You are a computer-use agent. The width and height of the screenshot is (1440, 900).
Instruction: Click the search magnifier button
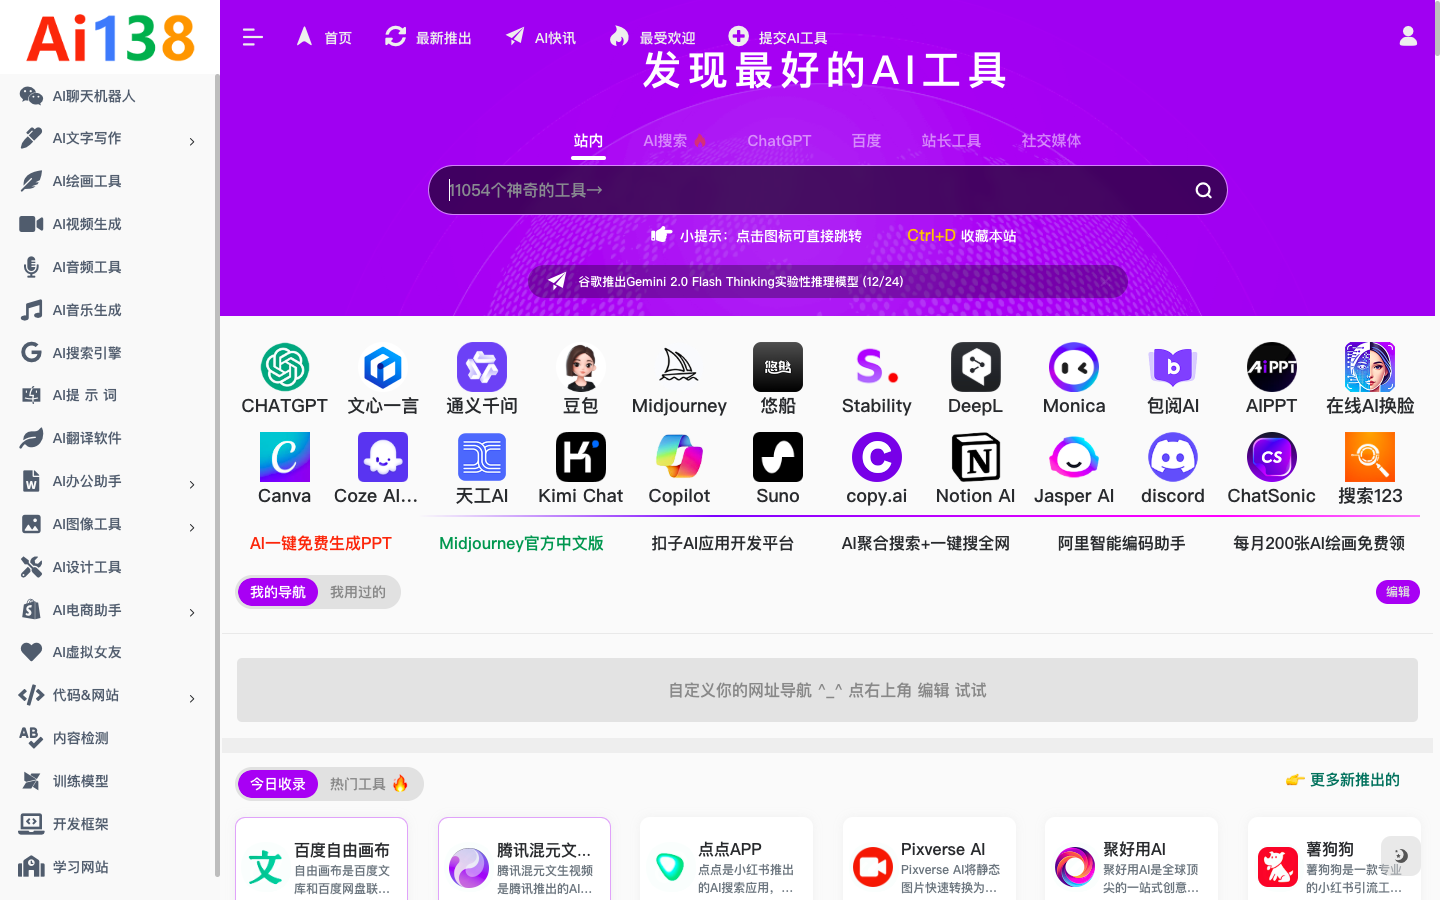[1203, 190]
